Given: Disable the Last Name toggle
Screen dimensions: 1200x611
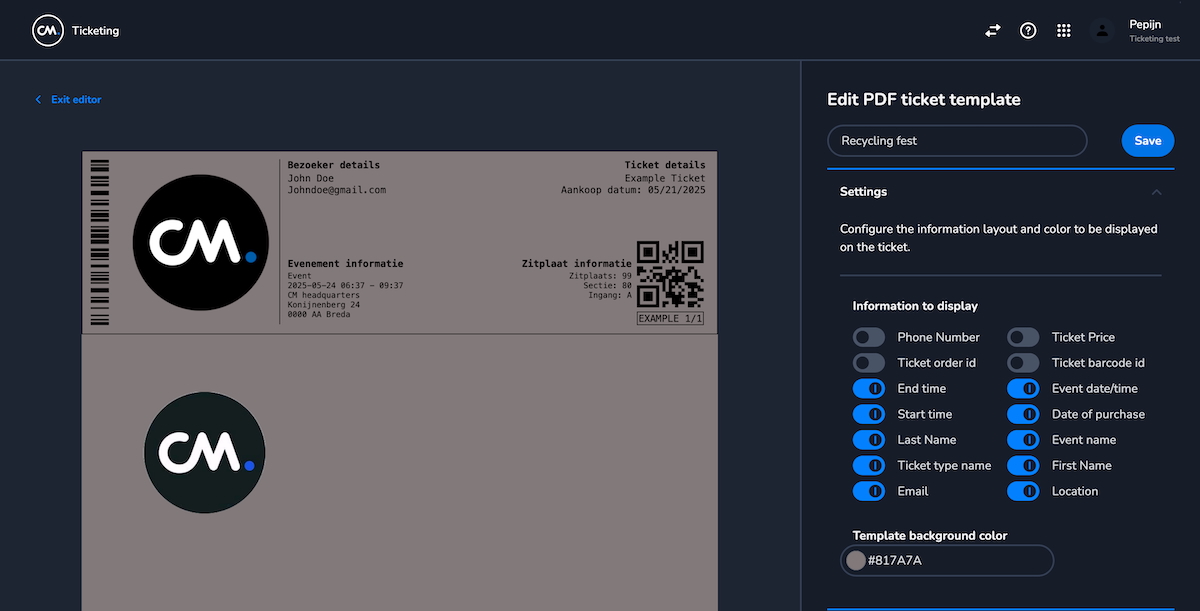Looking at the screenshot, I should click(869, 440).
